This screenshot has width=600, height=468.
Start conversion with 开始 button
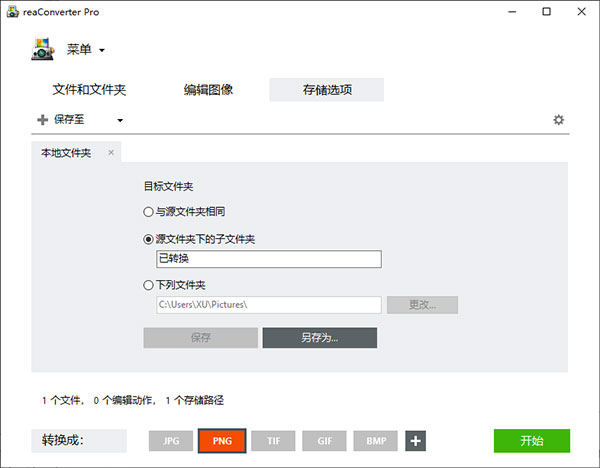(532, 441)
